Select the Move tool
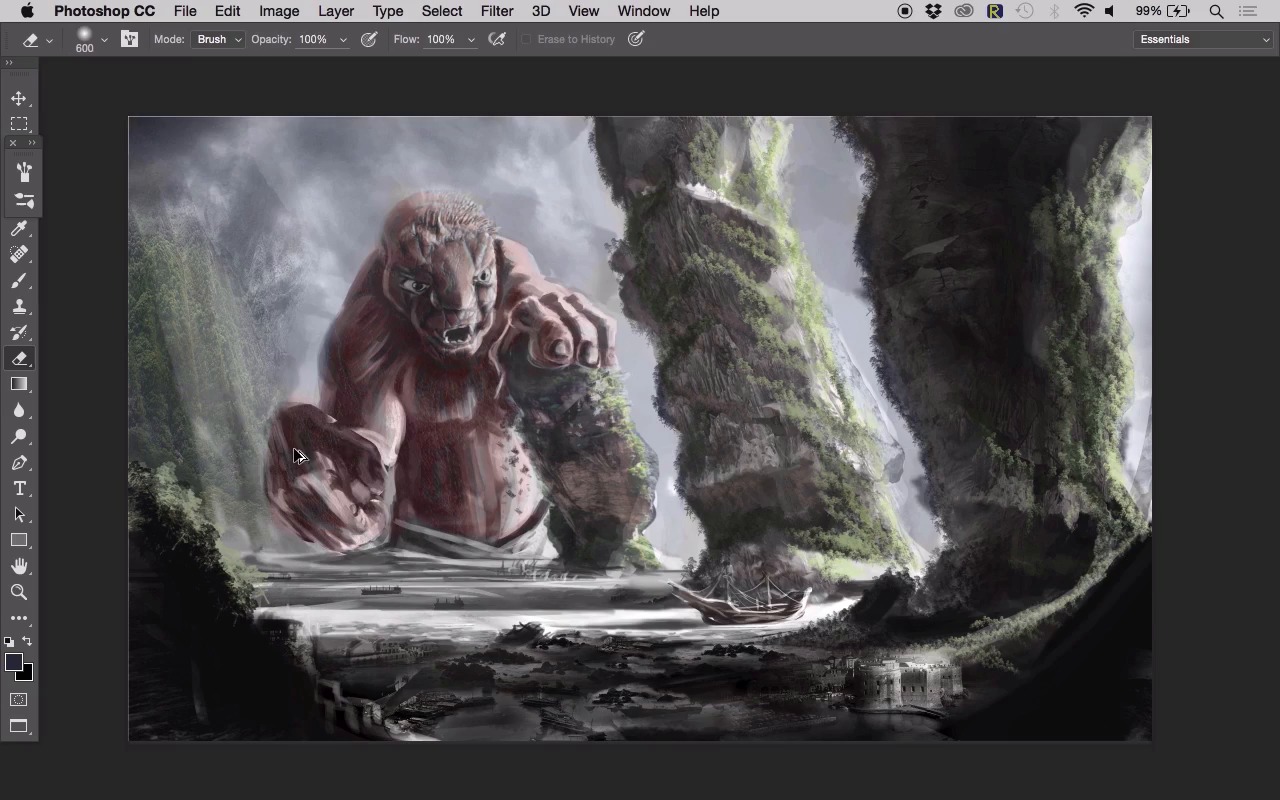 click(x=19, y=98)
